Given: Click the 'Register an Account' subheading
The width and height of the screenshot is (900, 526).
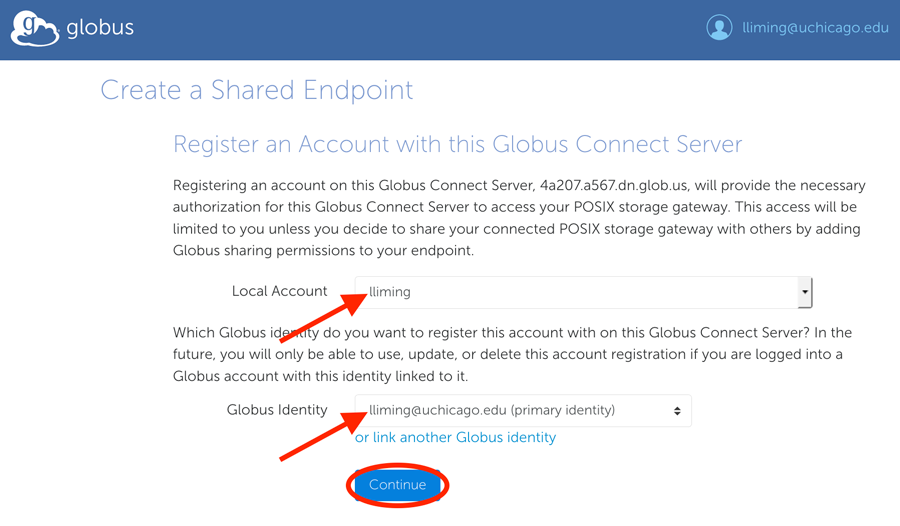Looking at the screenshot, I should point(457,144).
